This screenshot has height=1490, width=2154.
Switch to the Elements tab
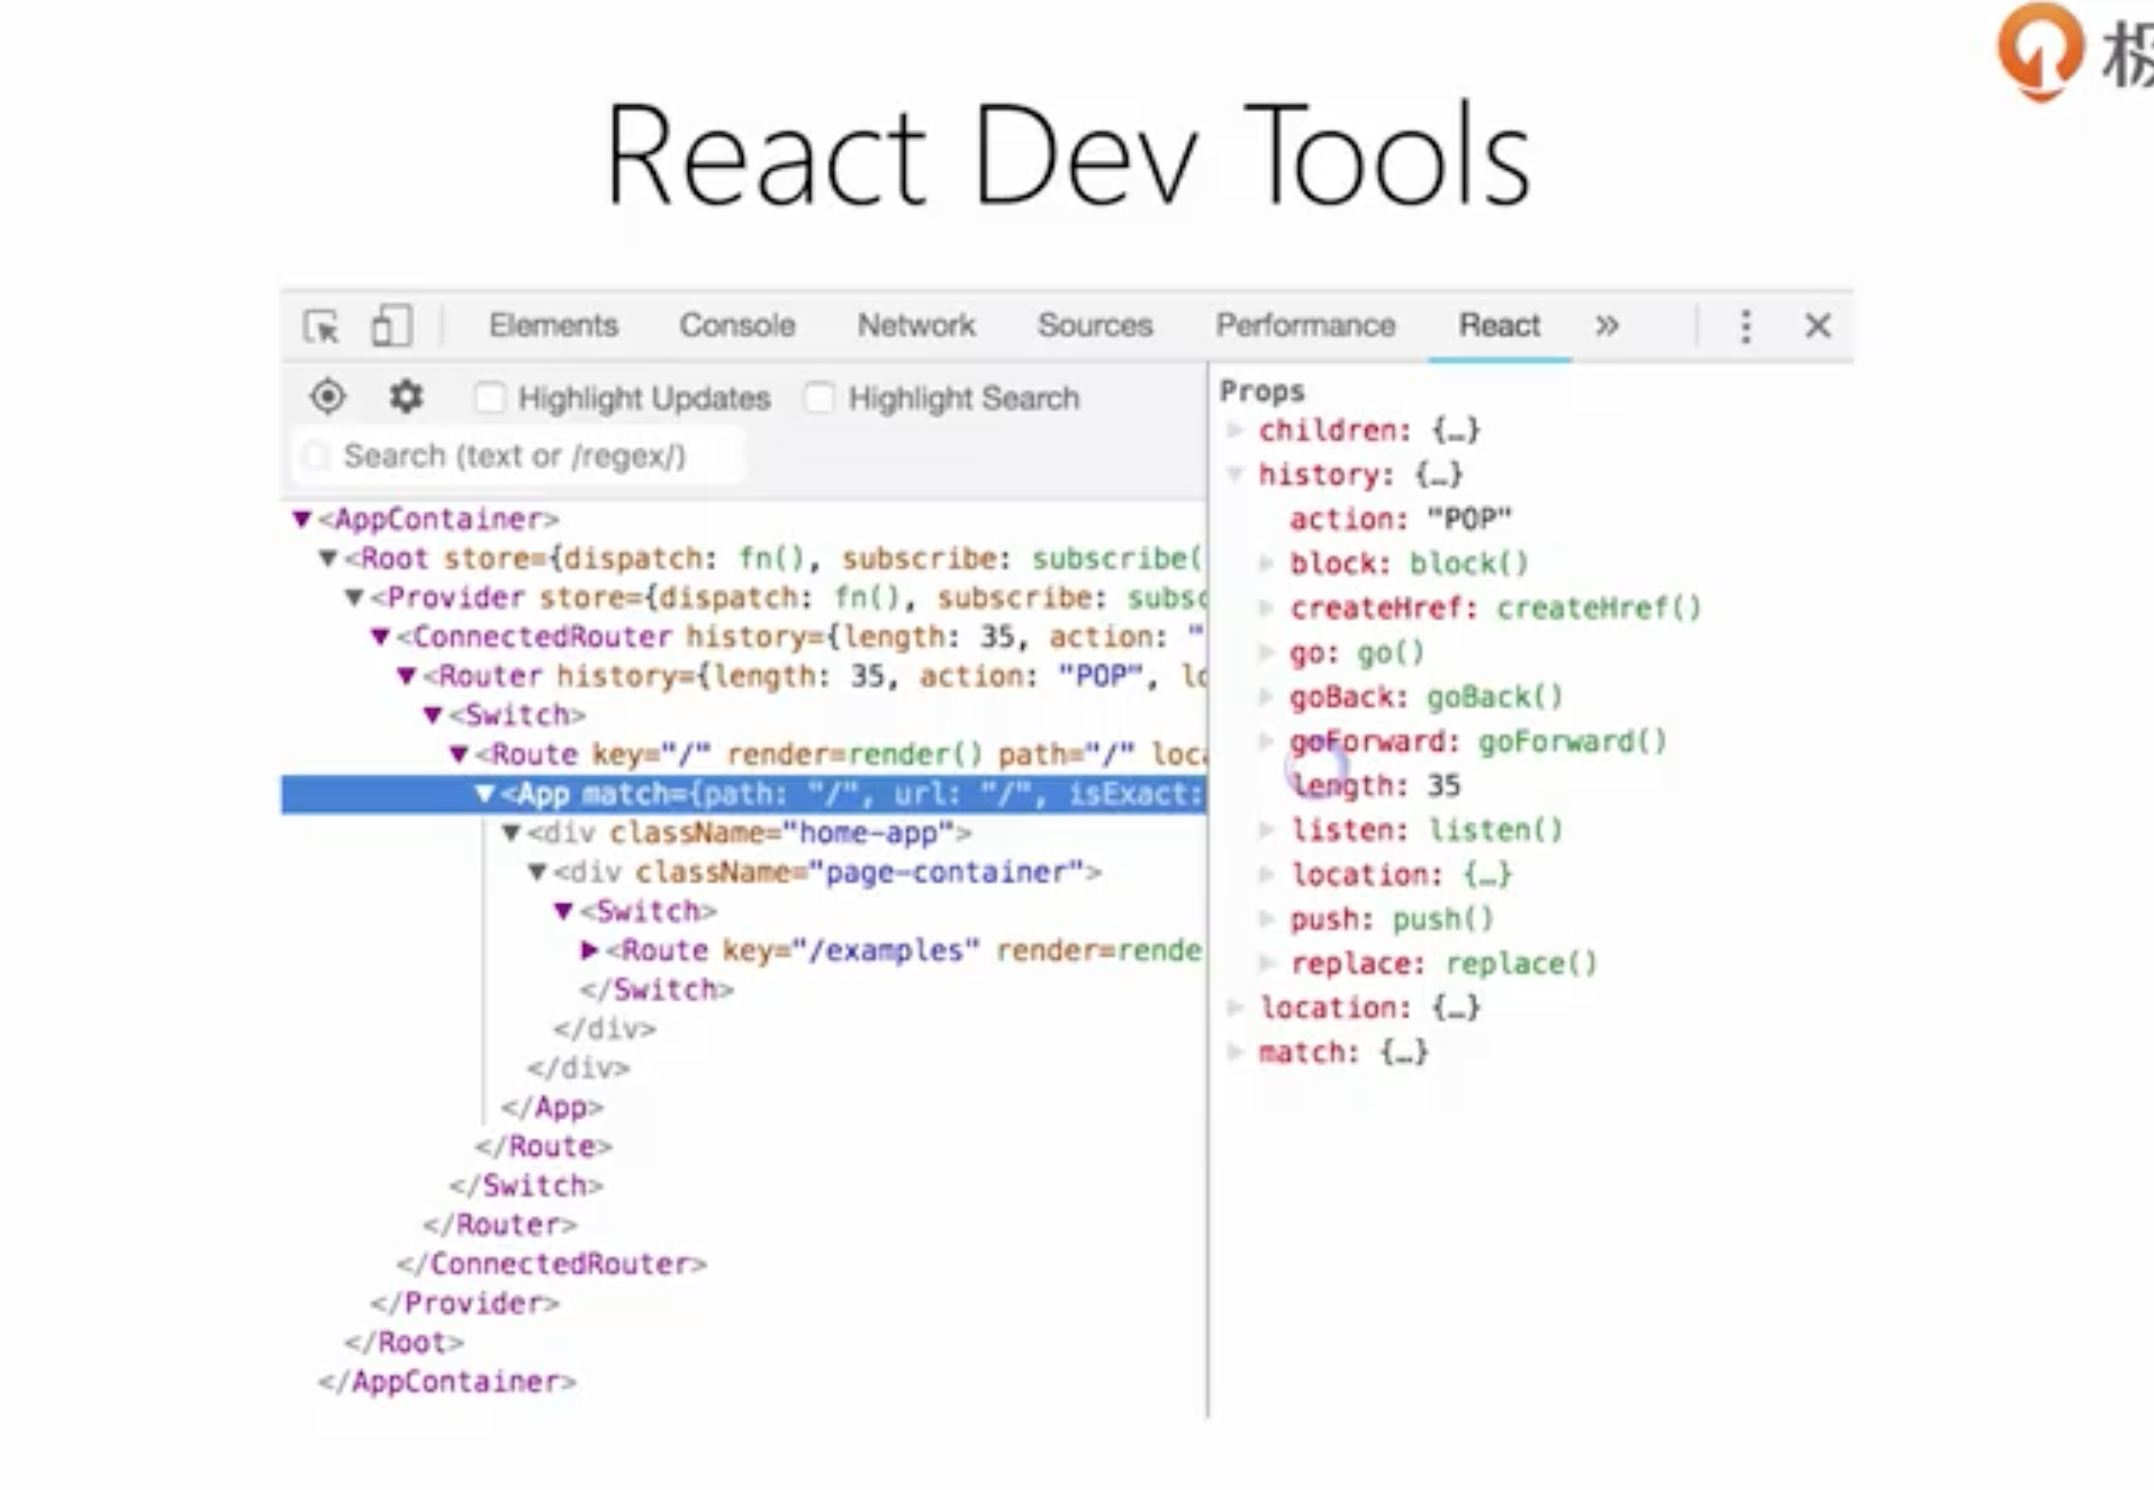553,326
